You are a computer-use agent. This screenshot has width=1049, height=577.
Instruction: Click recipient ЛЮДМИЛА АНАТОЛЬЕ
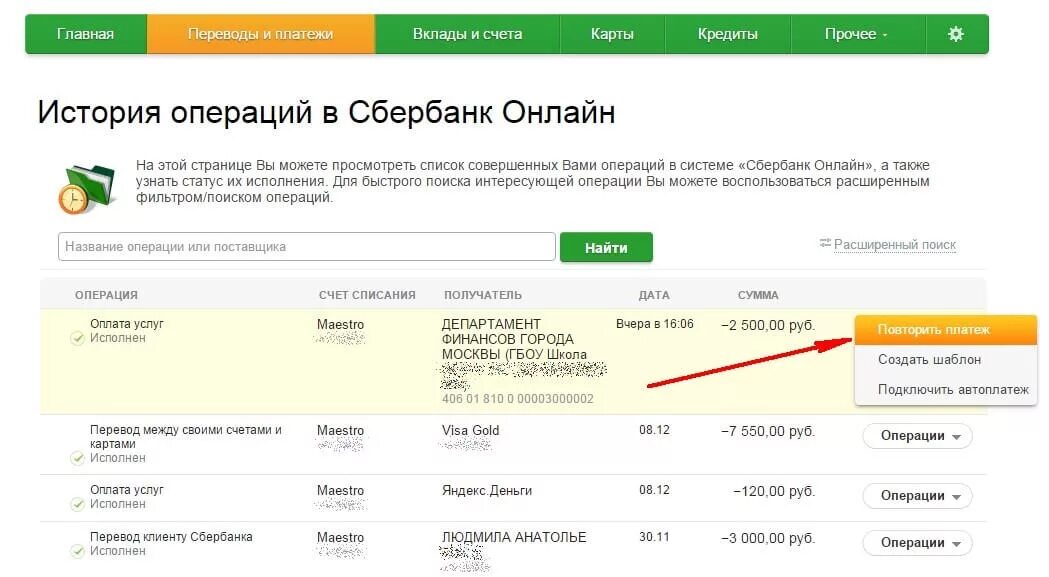coord(514,538)
